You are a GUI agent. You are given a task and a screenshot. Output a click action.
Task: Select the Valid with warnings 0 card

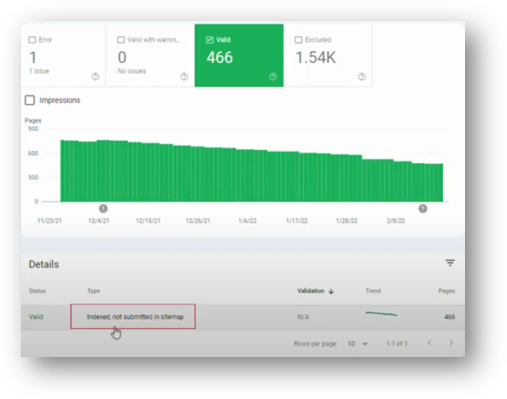(150, 55)
